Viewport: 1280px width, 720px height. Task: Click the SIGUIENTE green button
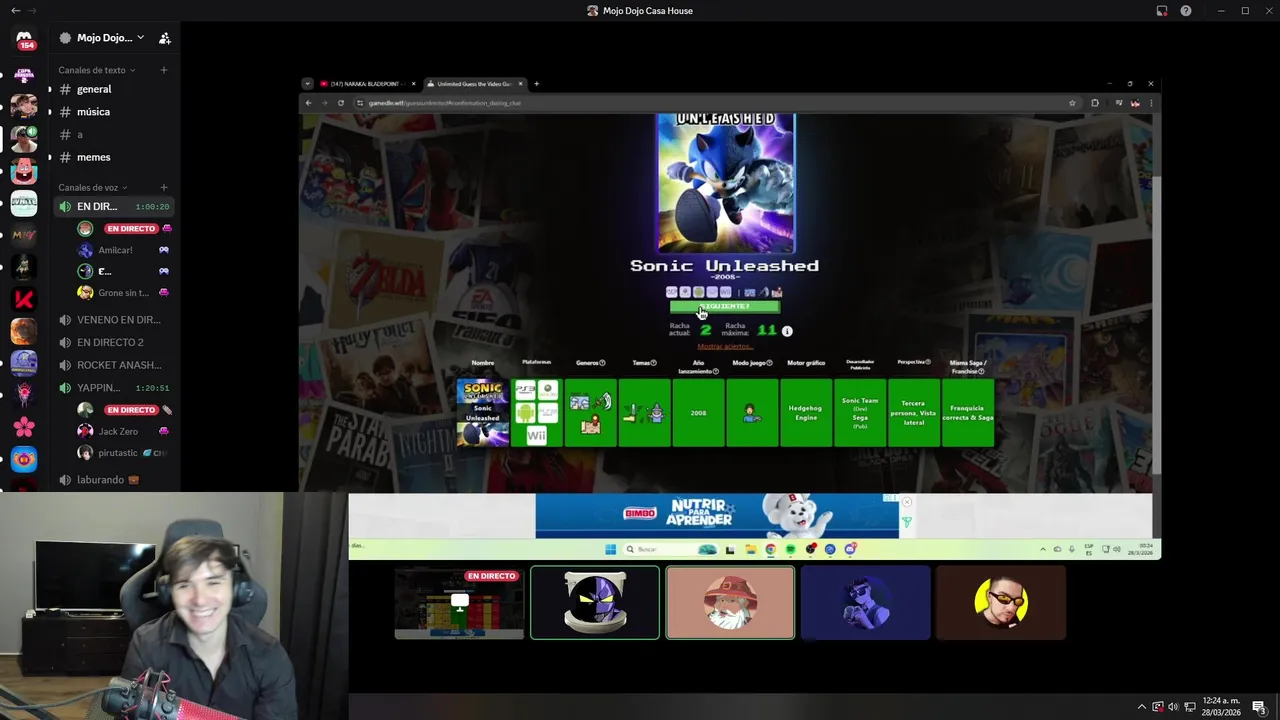point(725,306)
